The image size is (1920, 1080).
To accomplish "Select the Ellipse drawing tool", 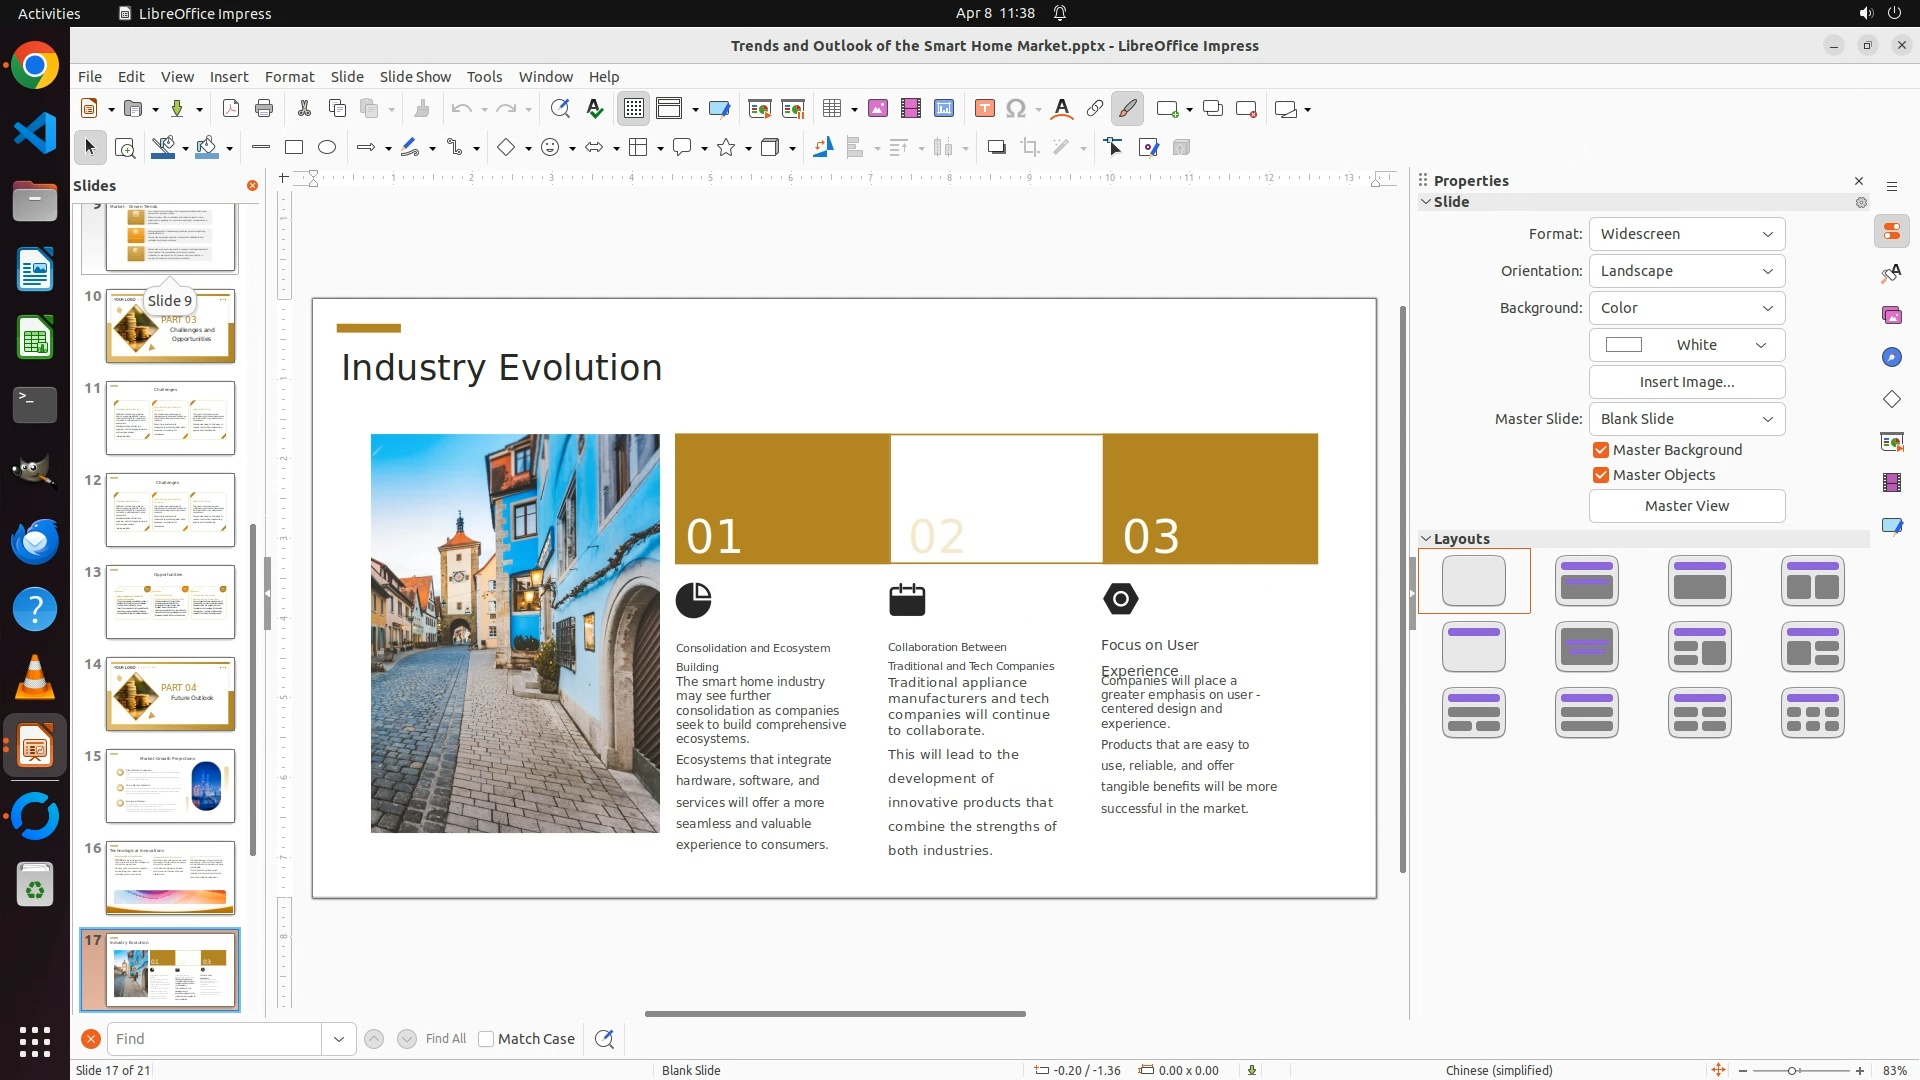I will click(327, 148).
